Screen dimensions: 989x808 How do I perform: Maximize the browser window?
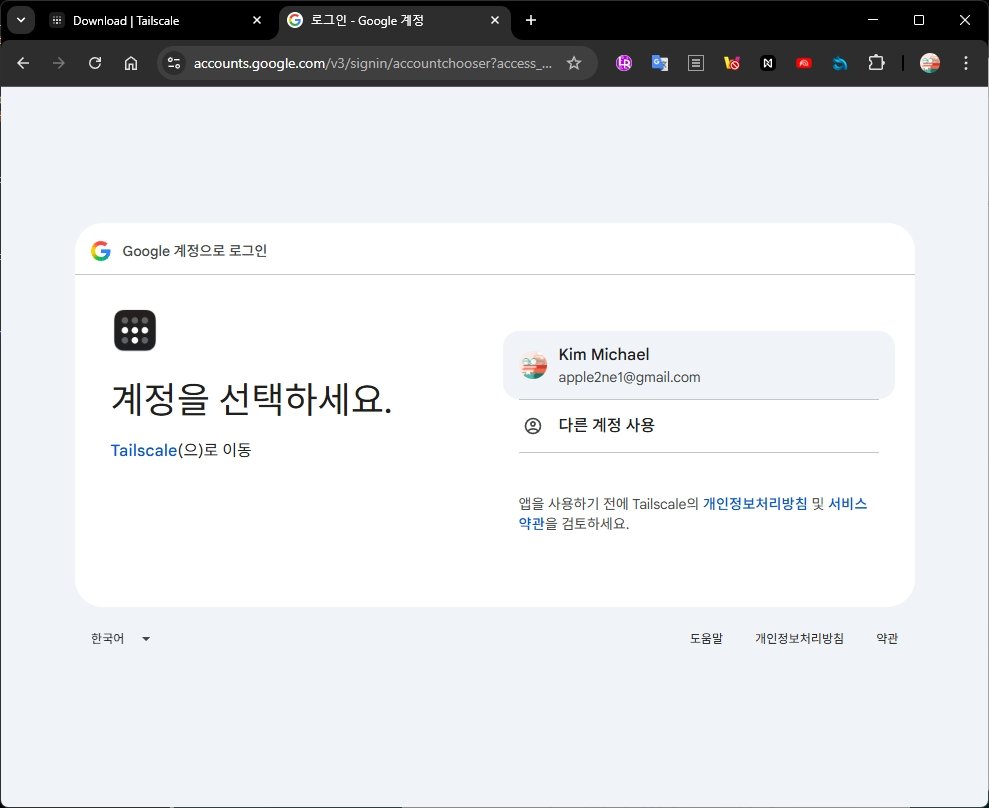point(919,20)
